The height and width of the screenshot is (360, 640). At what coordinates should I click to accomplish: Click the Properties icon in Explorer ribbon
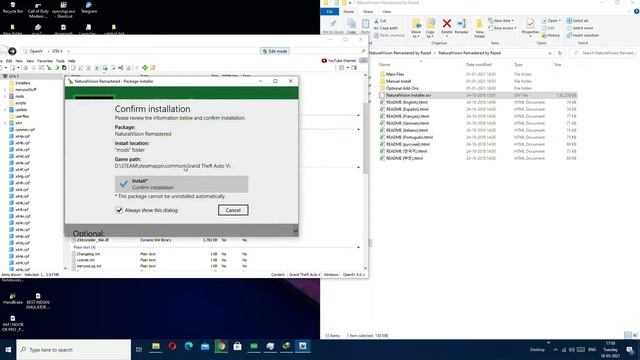530,27
